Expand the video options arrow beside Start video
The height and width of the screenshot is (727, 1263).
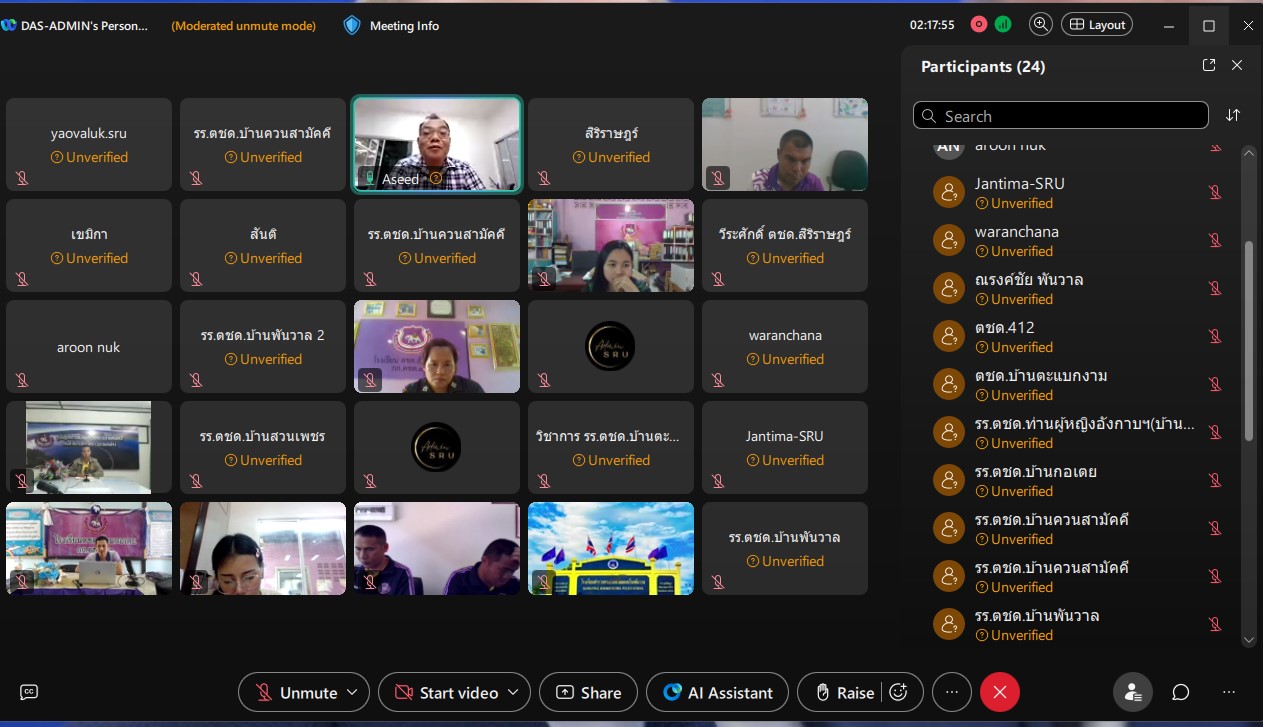point(513,692)
